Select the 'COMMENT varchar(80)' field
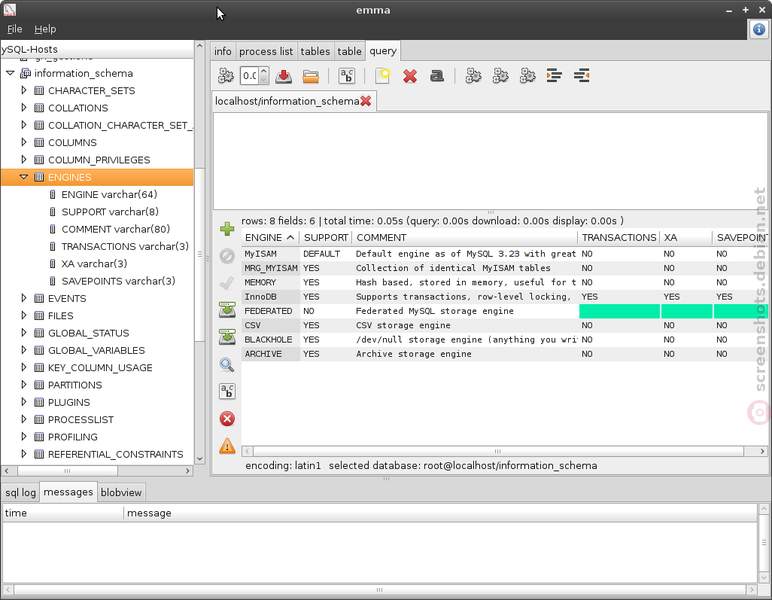This screenshot has height=600, width=772. click(x=116, y=229)
